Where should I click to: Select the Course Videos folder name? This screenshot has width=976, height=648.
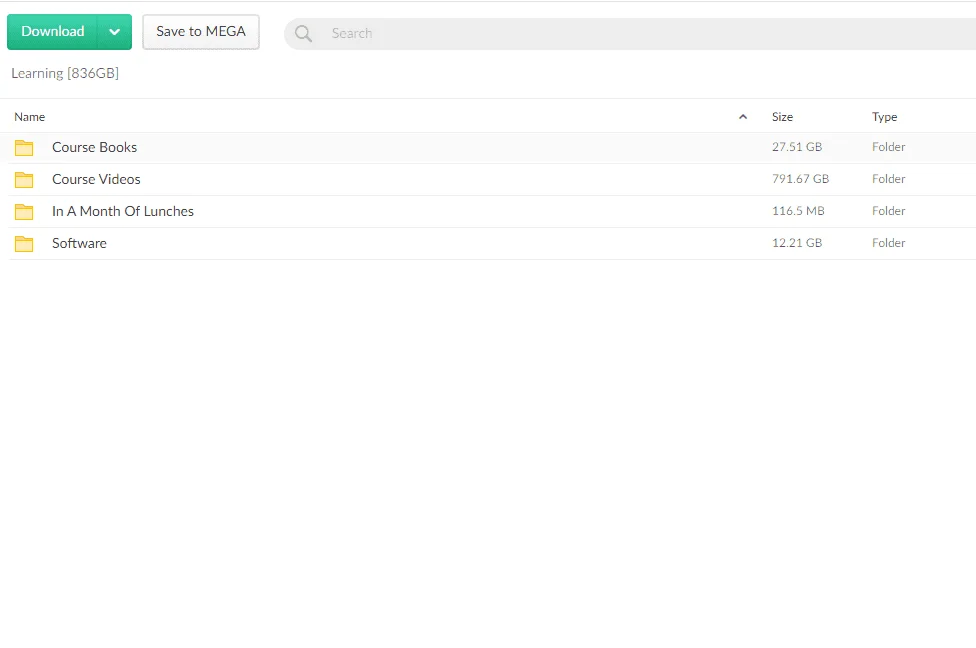pos(96,179)
